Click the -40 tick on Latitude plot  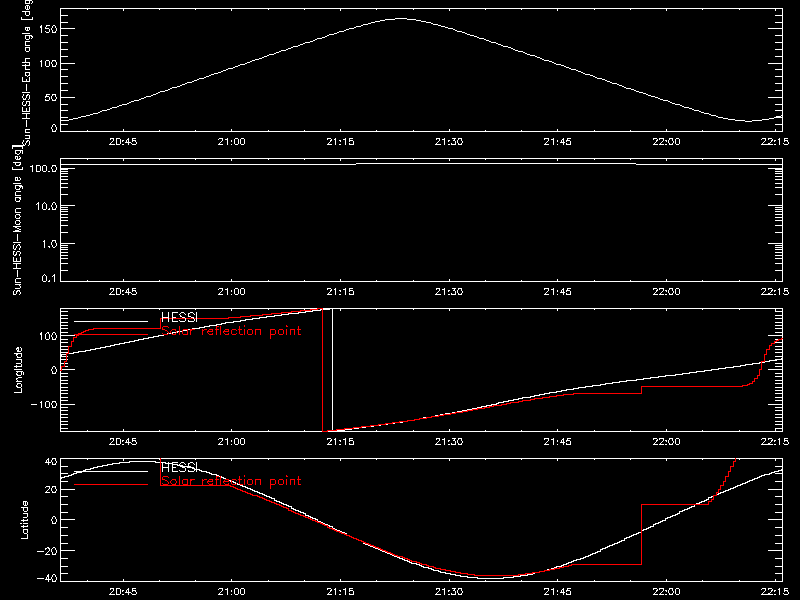pyautogui.click(x=47, y=579)
